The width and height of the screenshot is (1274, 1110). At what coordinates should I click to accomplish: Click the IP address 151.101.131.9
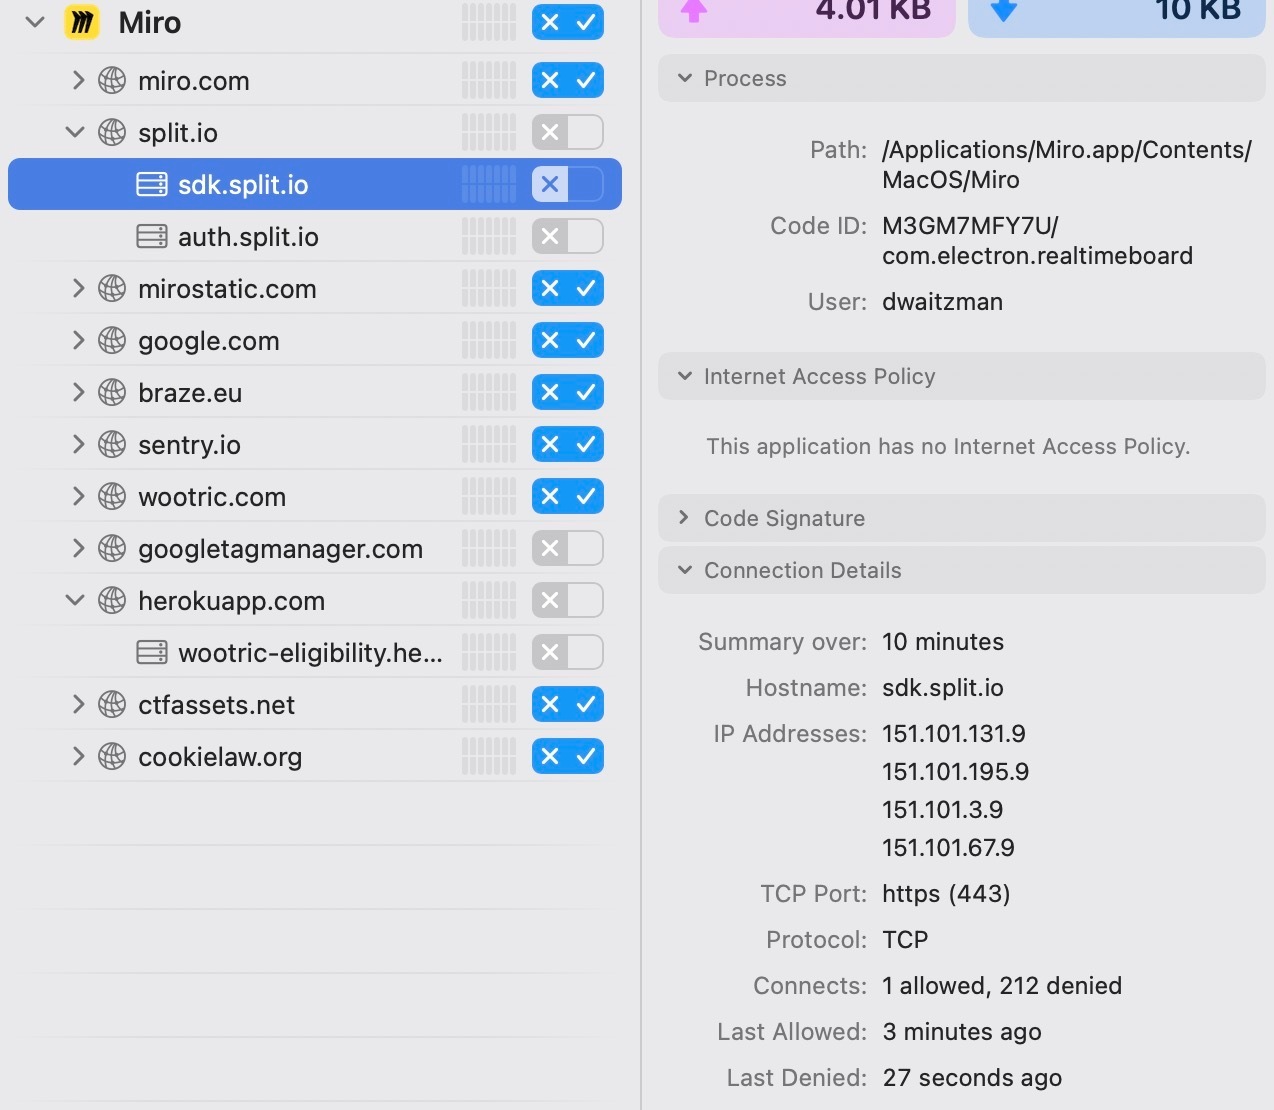coord(954,734)
